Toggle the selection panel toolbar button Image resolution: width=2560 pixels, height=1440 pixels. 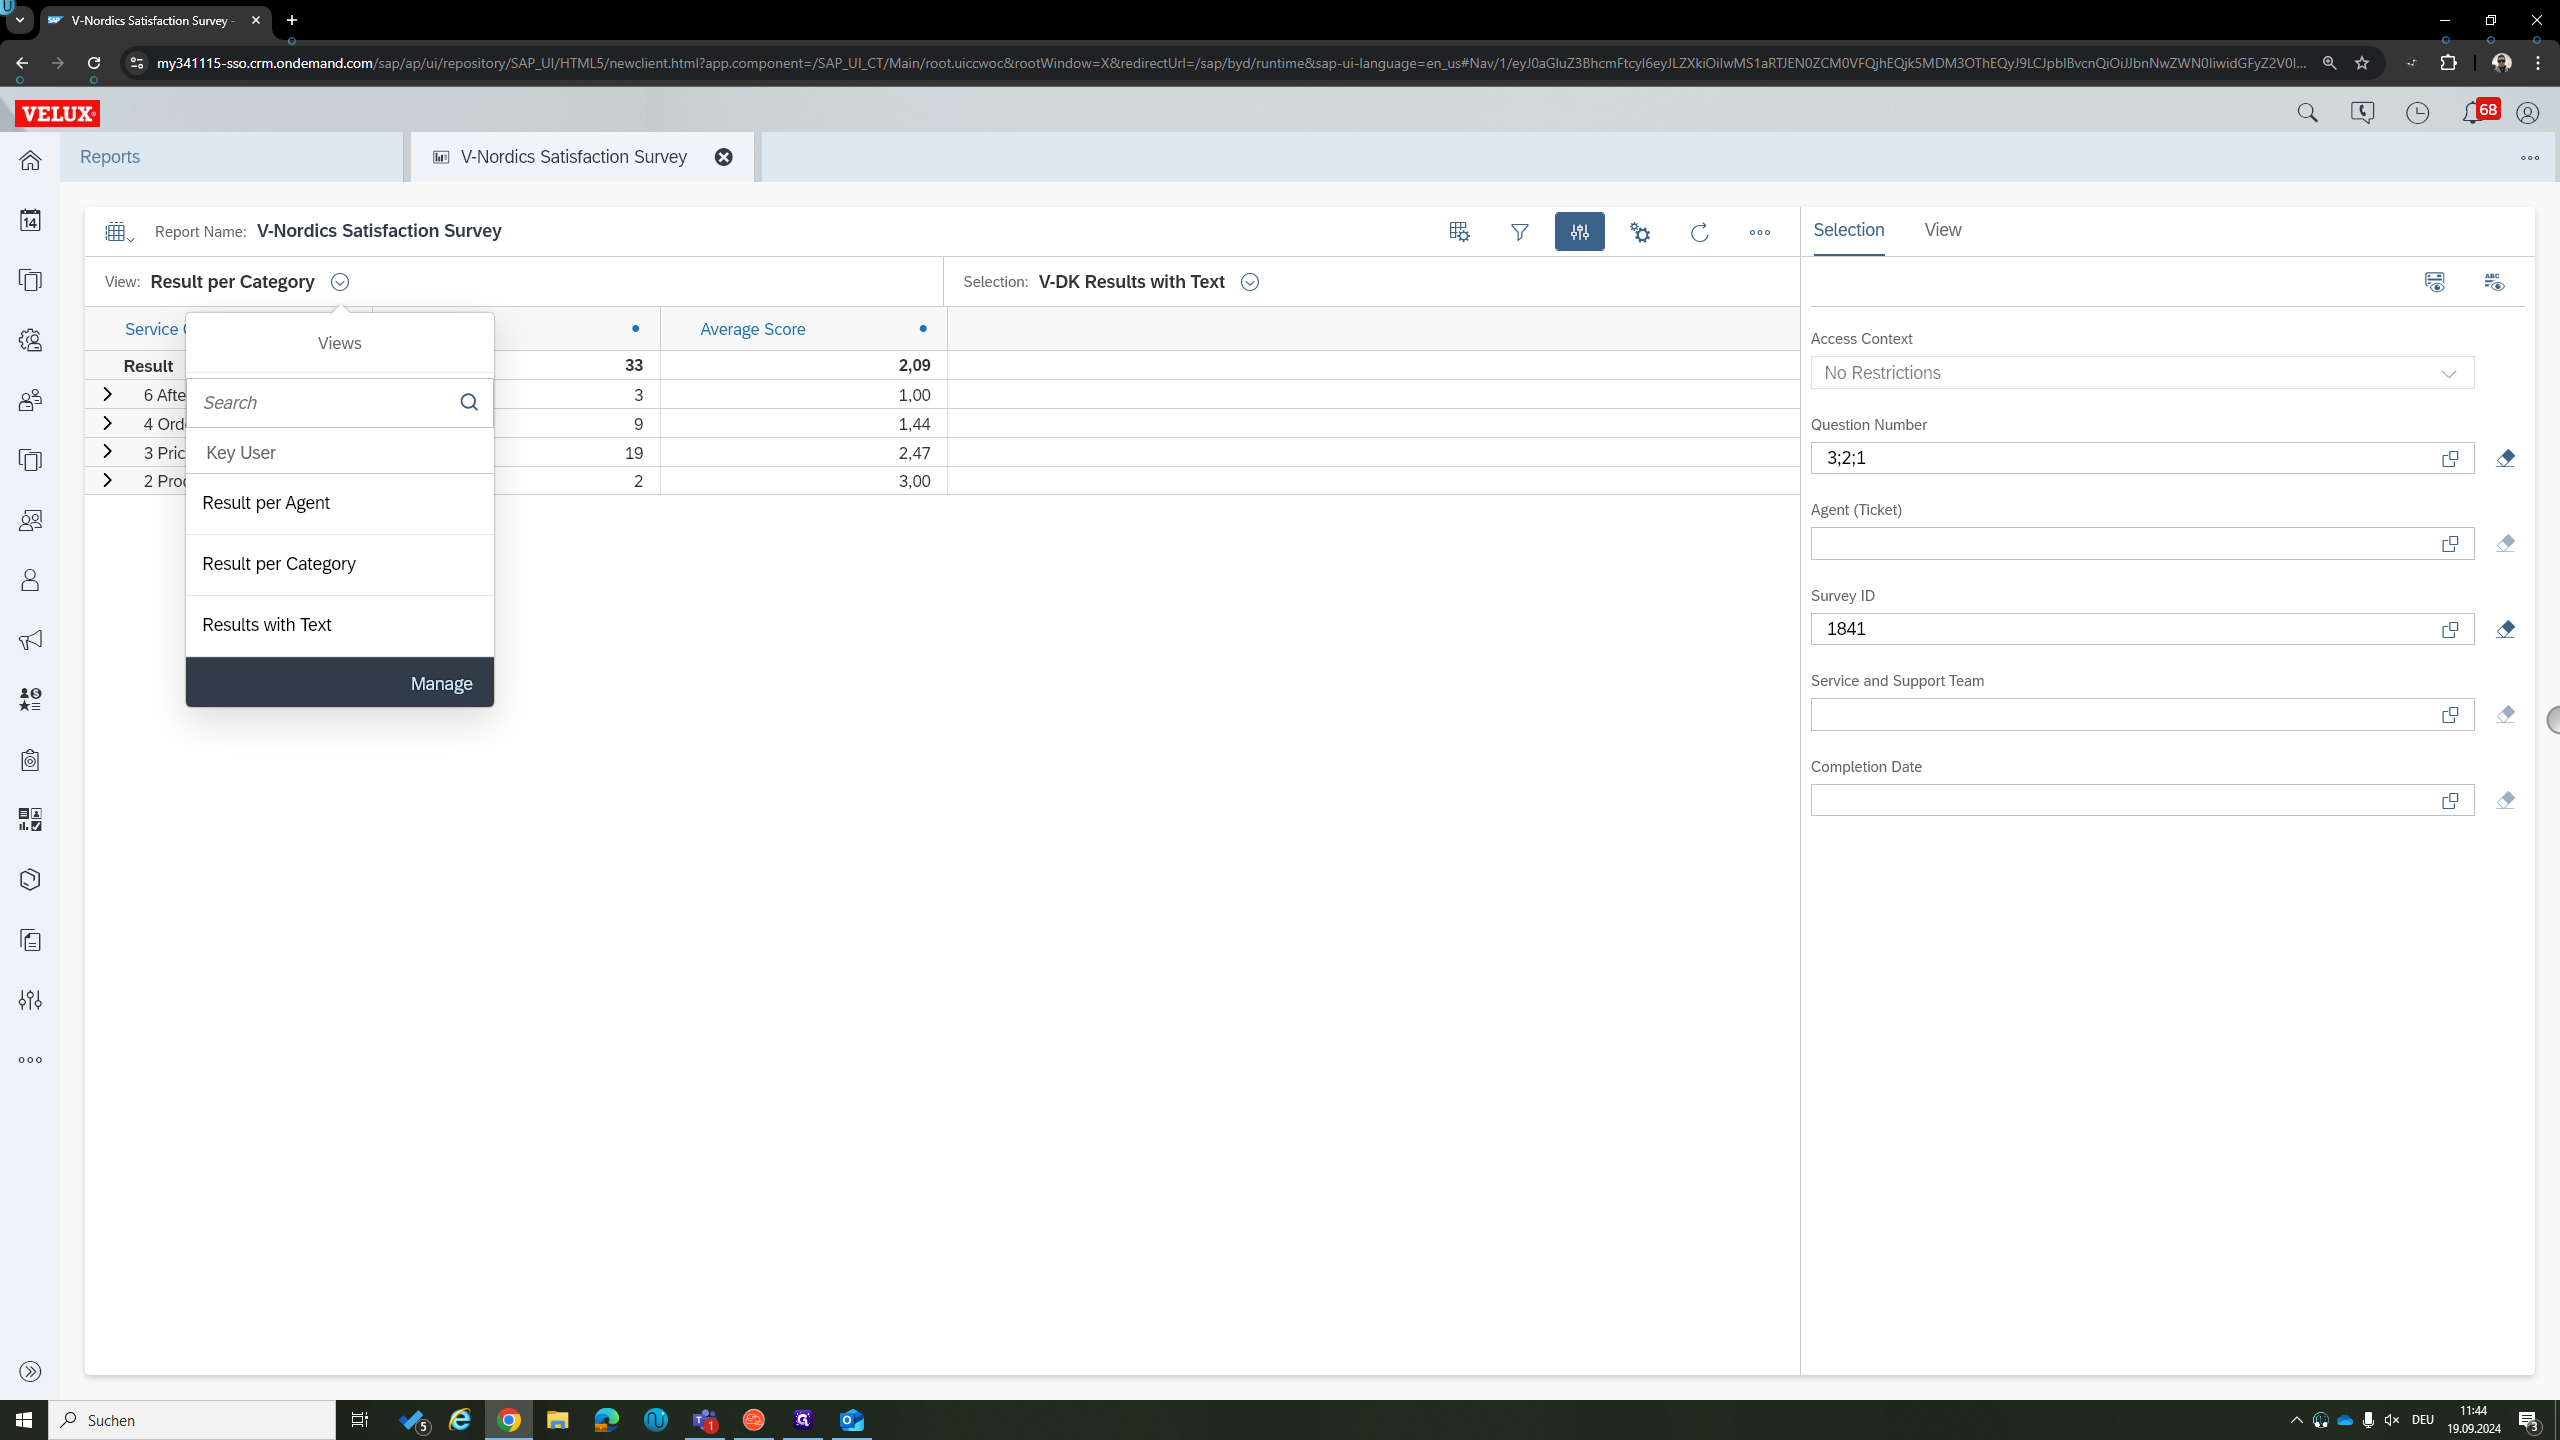point(1579,232)
